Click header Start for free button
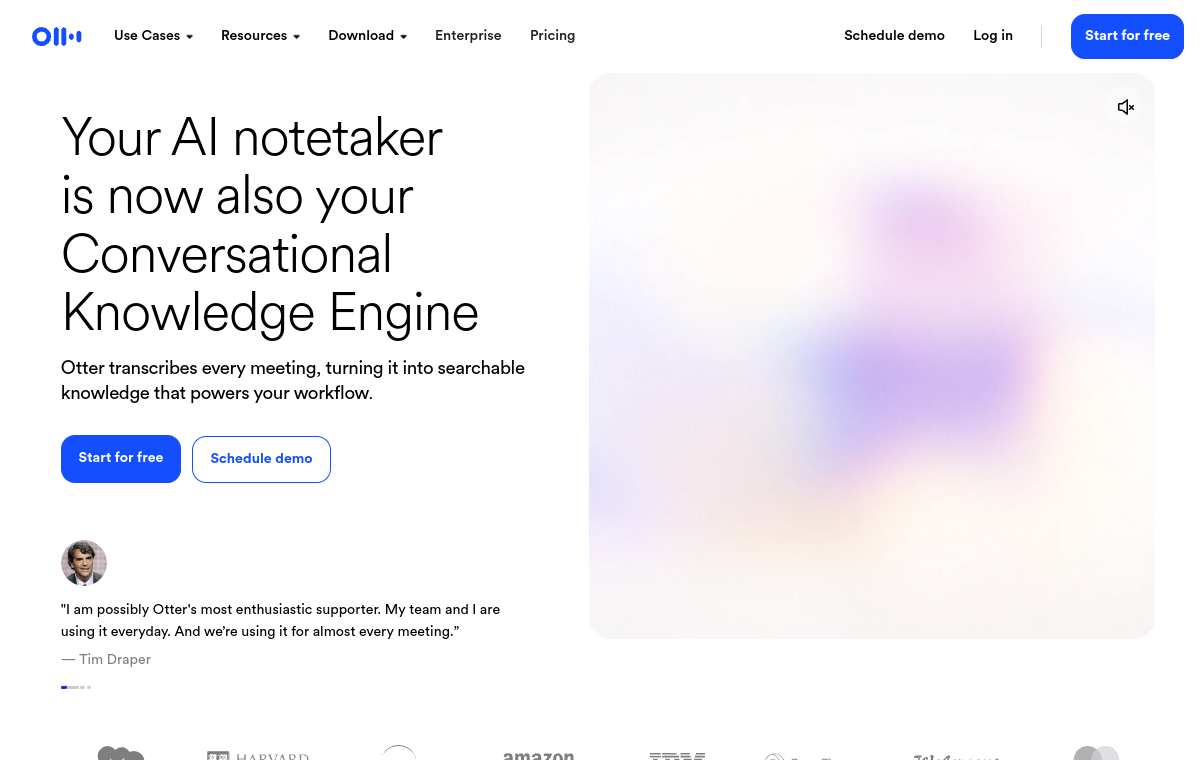Viewport: 1200px width, 760px height. [1127, 36]
